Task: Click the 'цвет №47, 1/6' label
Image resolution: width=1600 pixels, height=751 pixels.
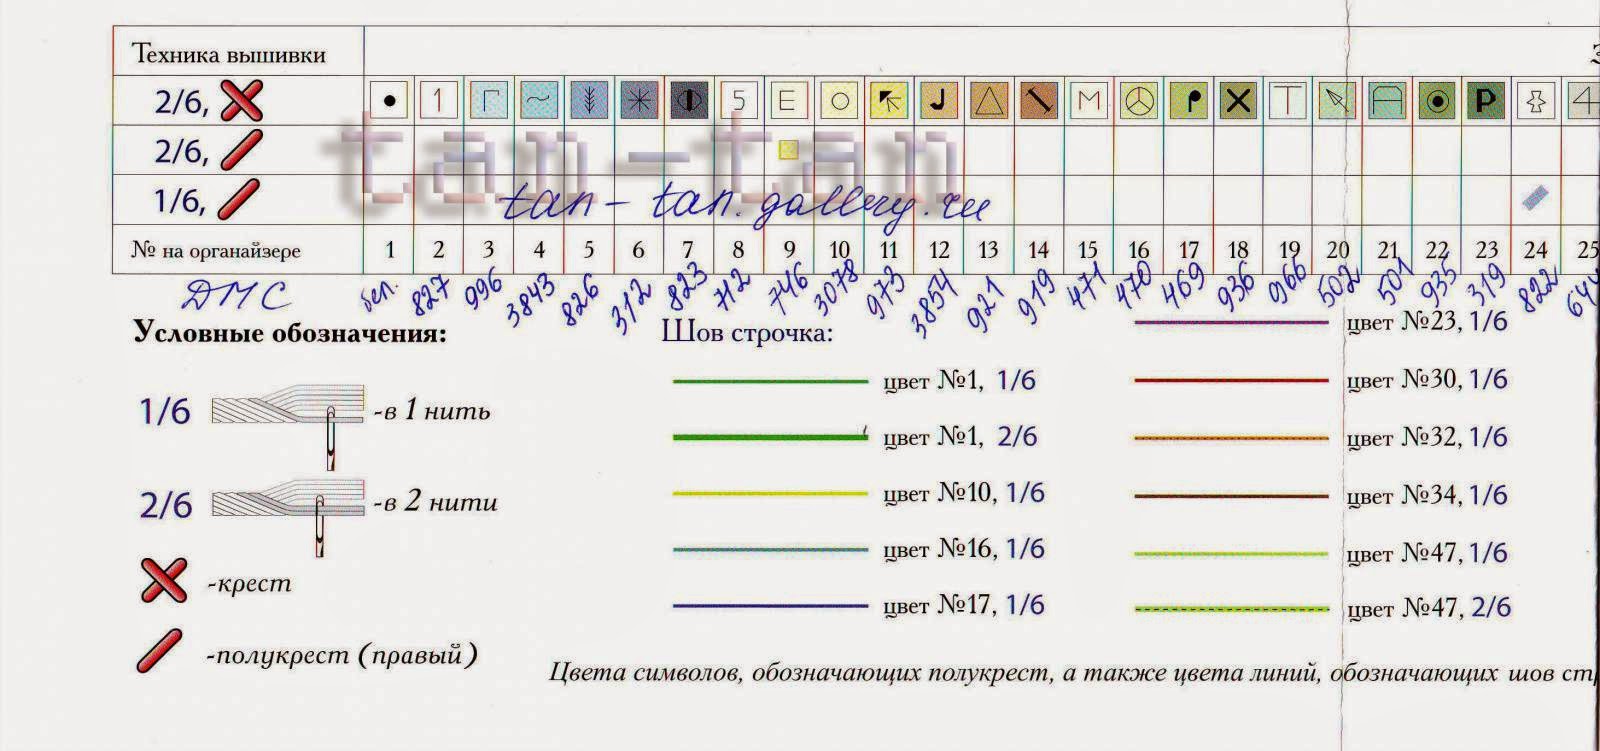Action: pos(1427,553)
